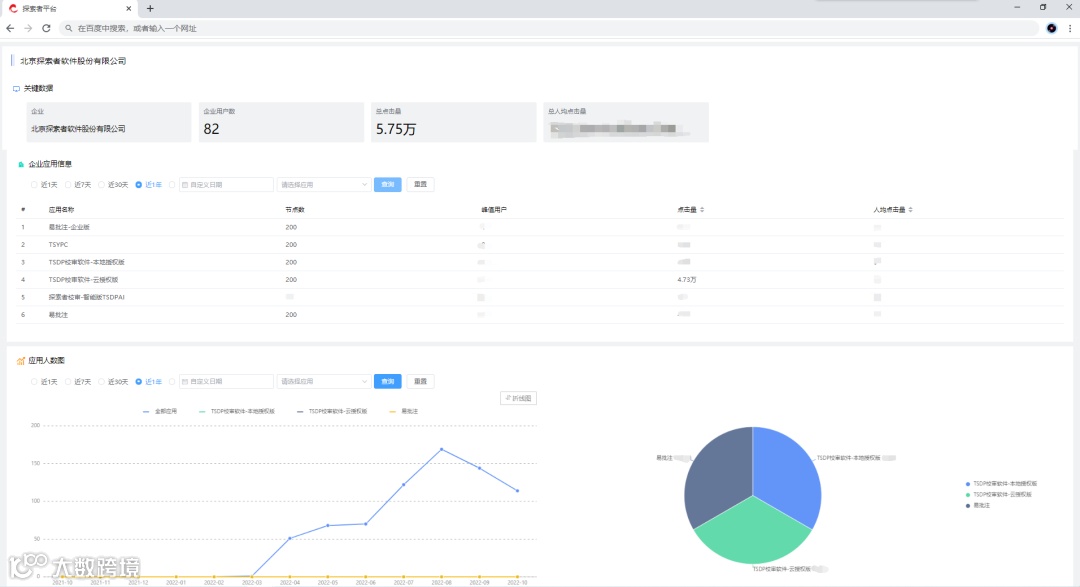Click the 4.73万 click count cell
The height and width of the screenshot is (587, 1080).
point(687,280)
